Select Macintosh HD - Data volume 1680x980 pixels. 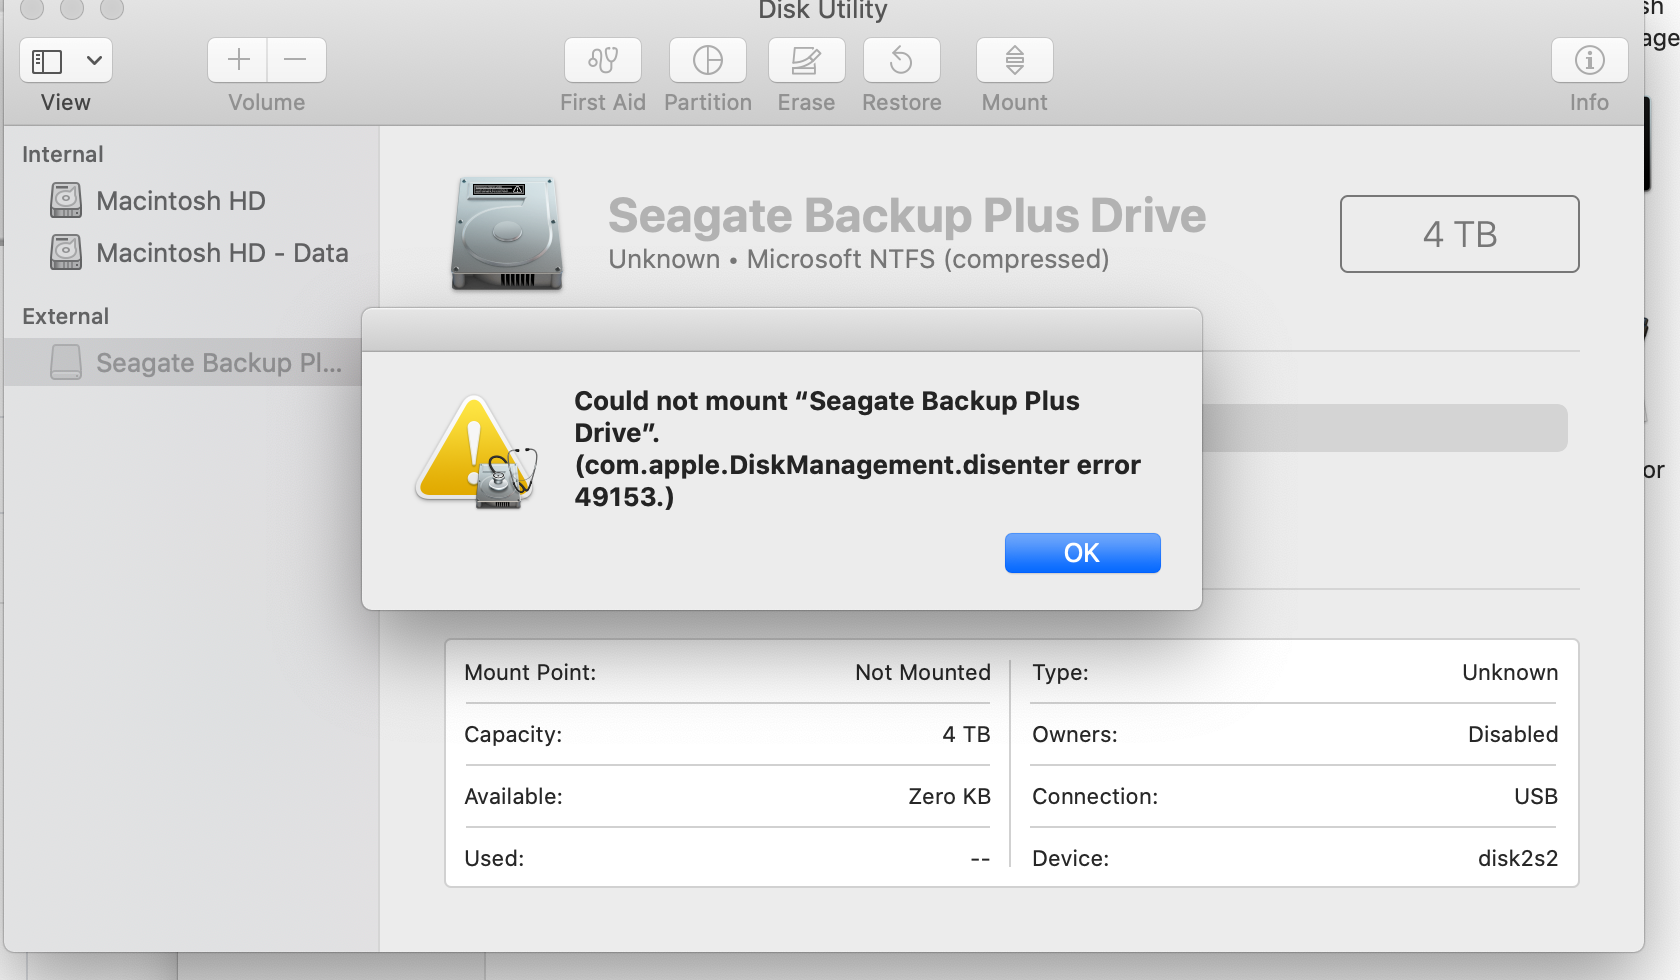(222, 253)
